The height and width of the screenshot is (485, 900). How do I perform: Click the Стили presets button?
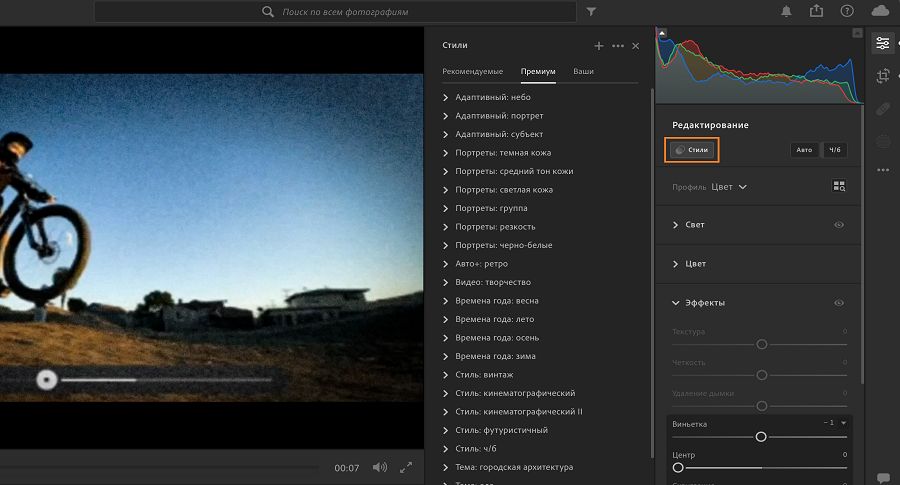click(x=692, y=150)
